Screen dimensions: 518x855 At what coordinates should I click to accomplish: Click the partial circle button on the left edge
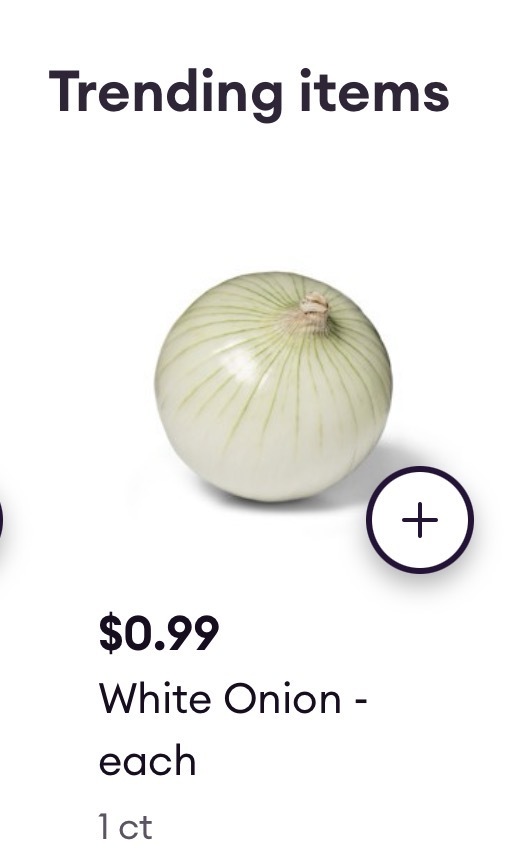point(1,520)
